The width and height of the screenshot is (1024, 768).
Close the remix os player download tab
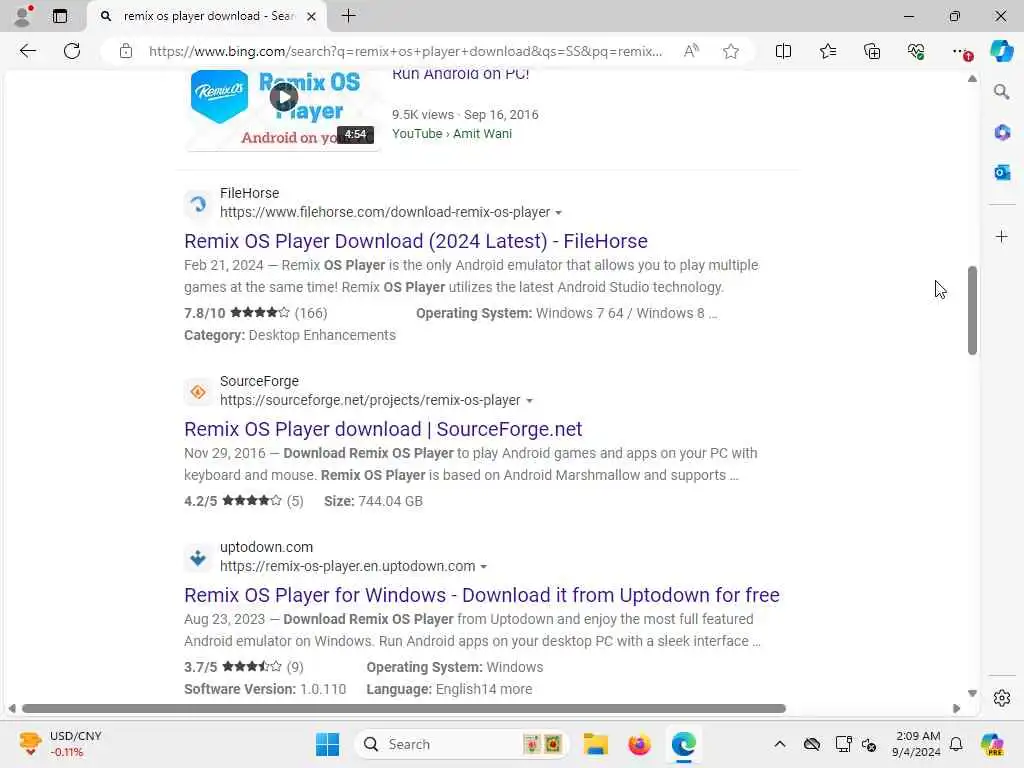coord(312,16)
